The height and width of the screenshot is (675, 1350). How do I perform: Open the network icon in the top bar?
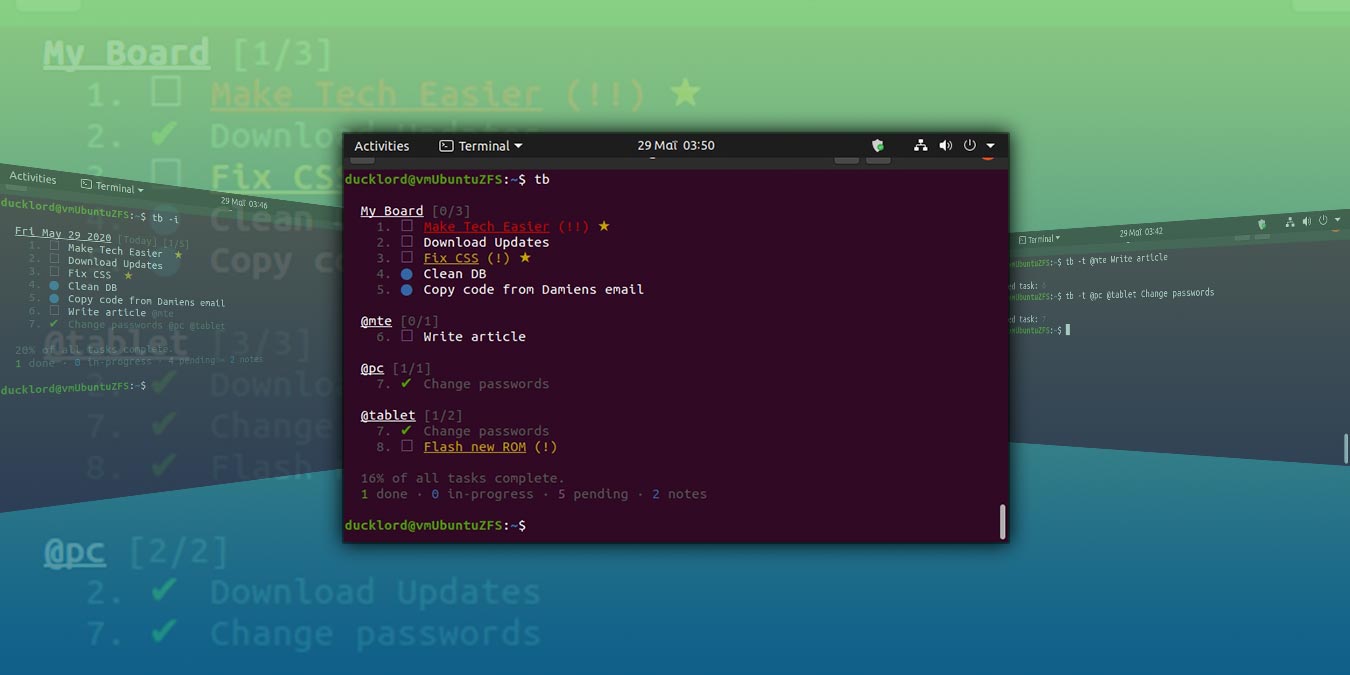[x=921, y=145]
